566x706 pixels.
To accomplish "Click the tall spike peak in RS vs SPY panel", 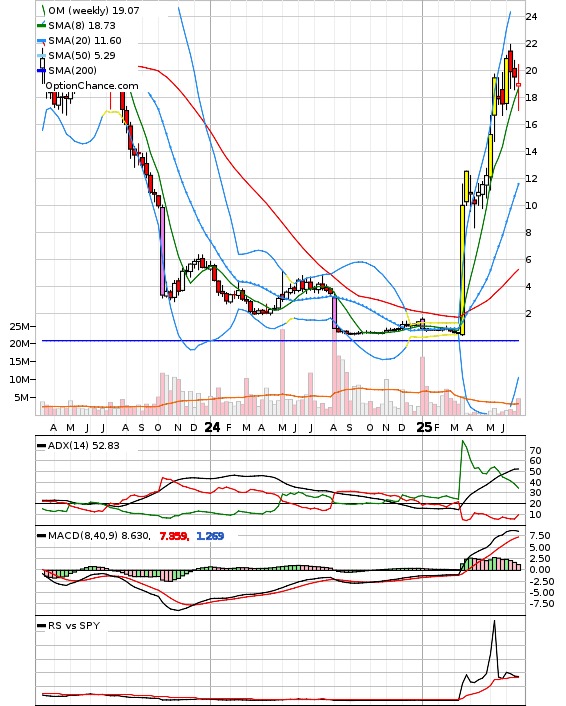I will point(494,622).
